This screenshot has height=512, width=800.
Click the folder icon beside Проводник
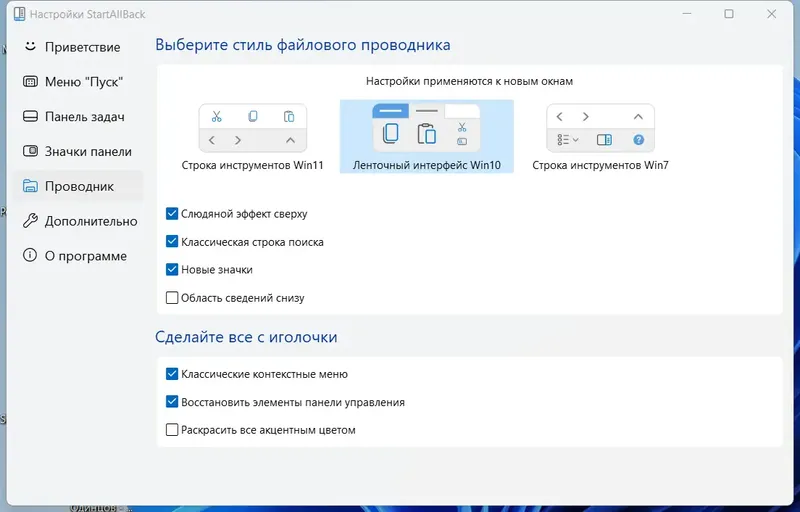[x=30, y=186]
